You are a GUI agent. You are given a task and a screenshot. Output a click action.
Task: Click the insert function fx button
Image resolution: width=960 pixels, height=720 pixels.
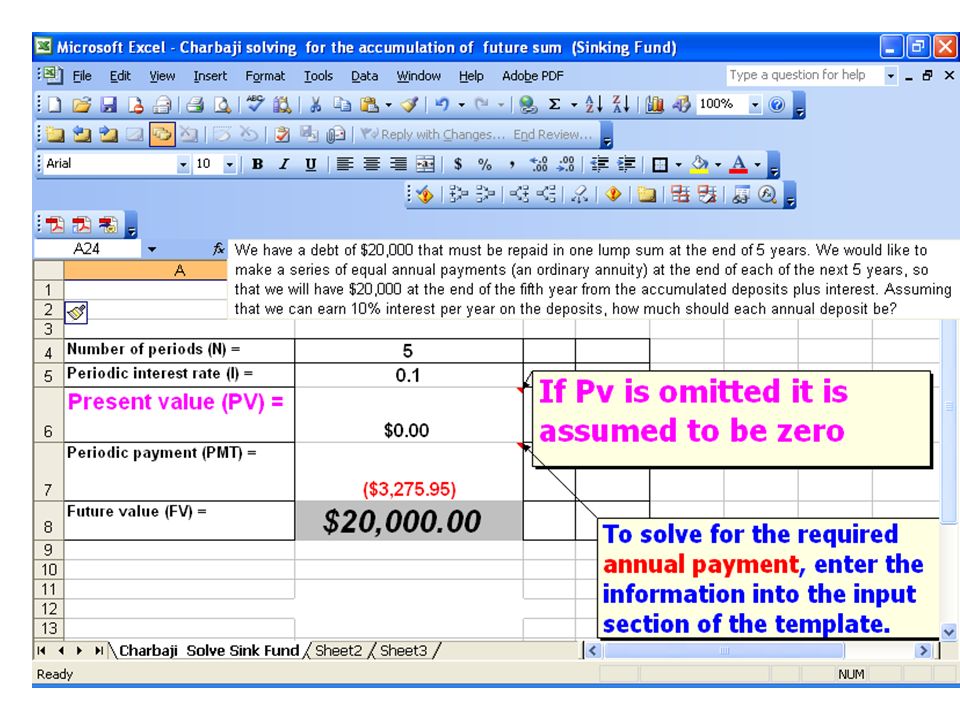point(218,249)
